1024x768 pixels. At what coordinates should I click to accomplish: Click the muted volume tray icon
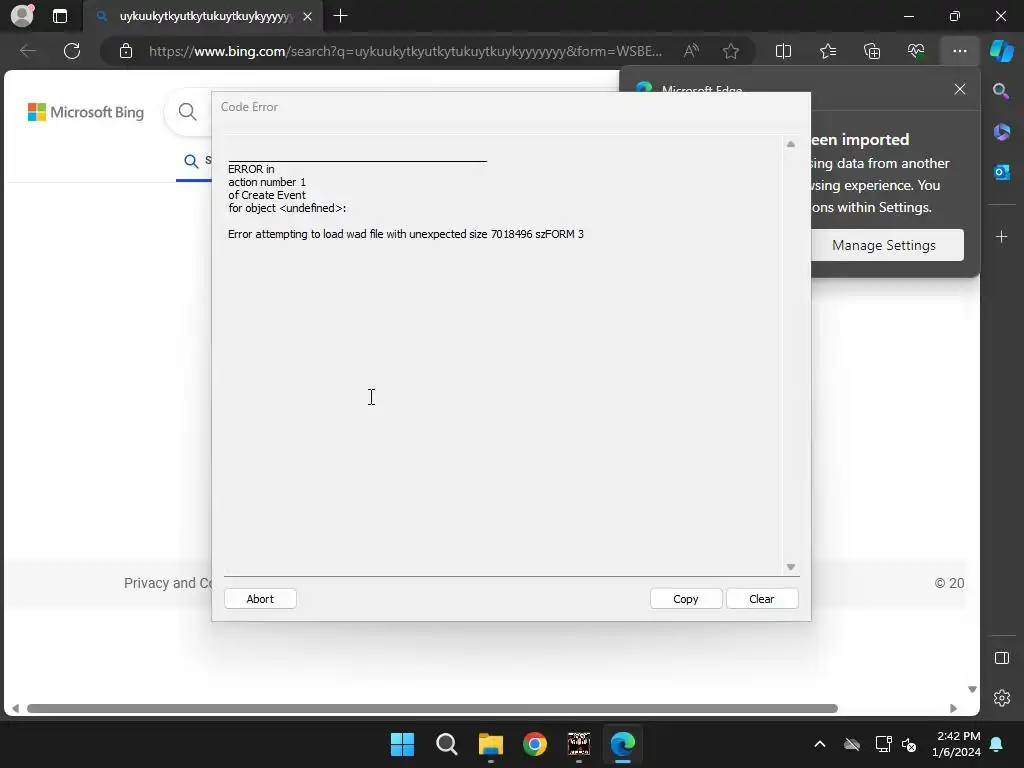(x=909, y=744)
